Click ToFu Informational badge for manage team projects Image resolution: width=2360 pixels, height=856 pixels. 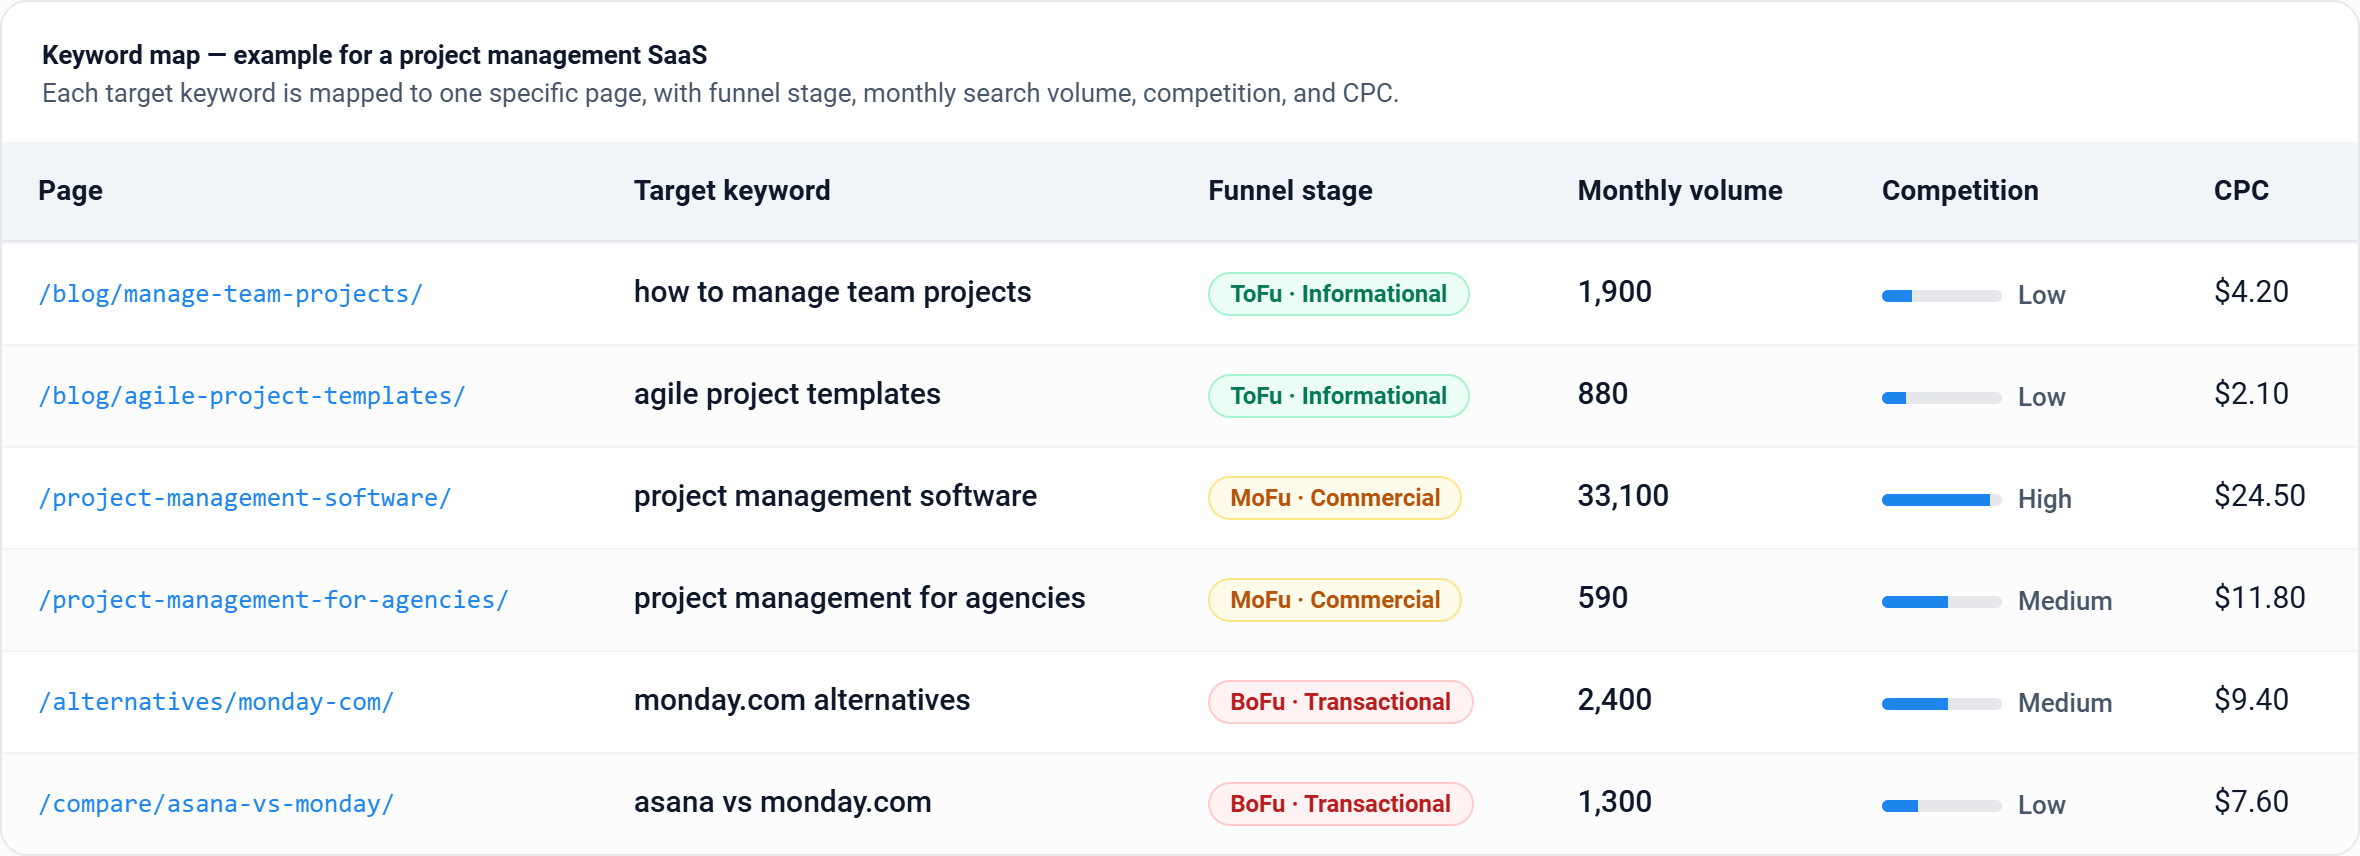1338,294
